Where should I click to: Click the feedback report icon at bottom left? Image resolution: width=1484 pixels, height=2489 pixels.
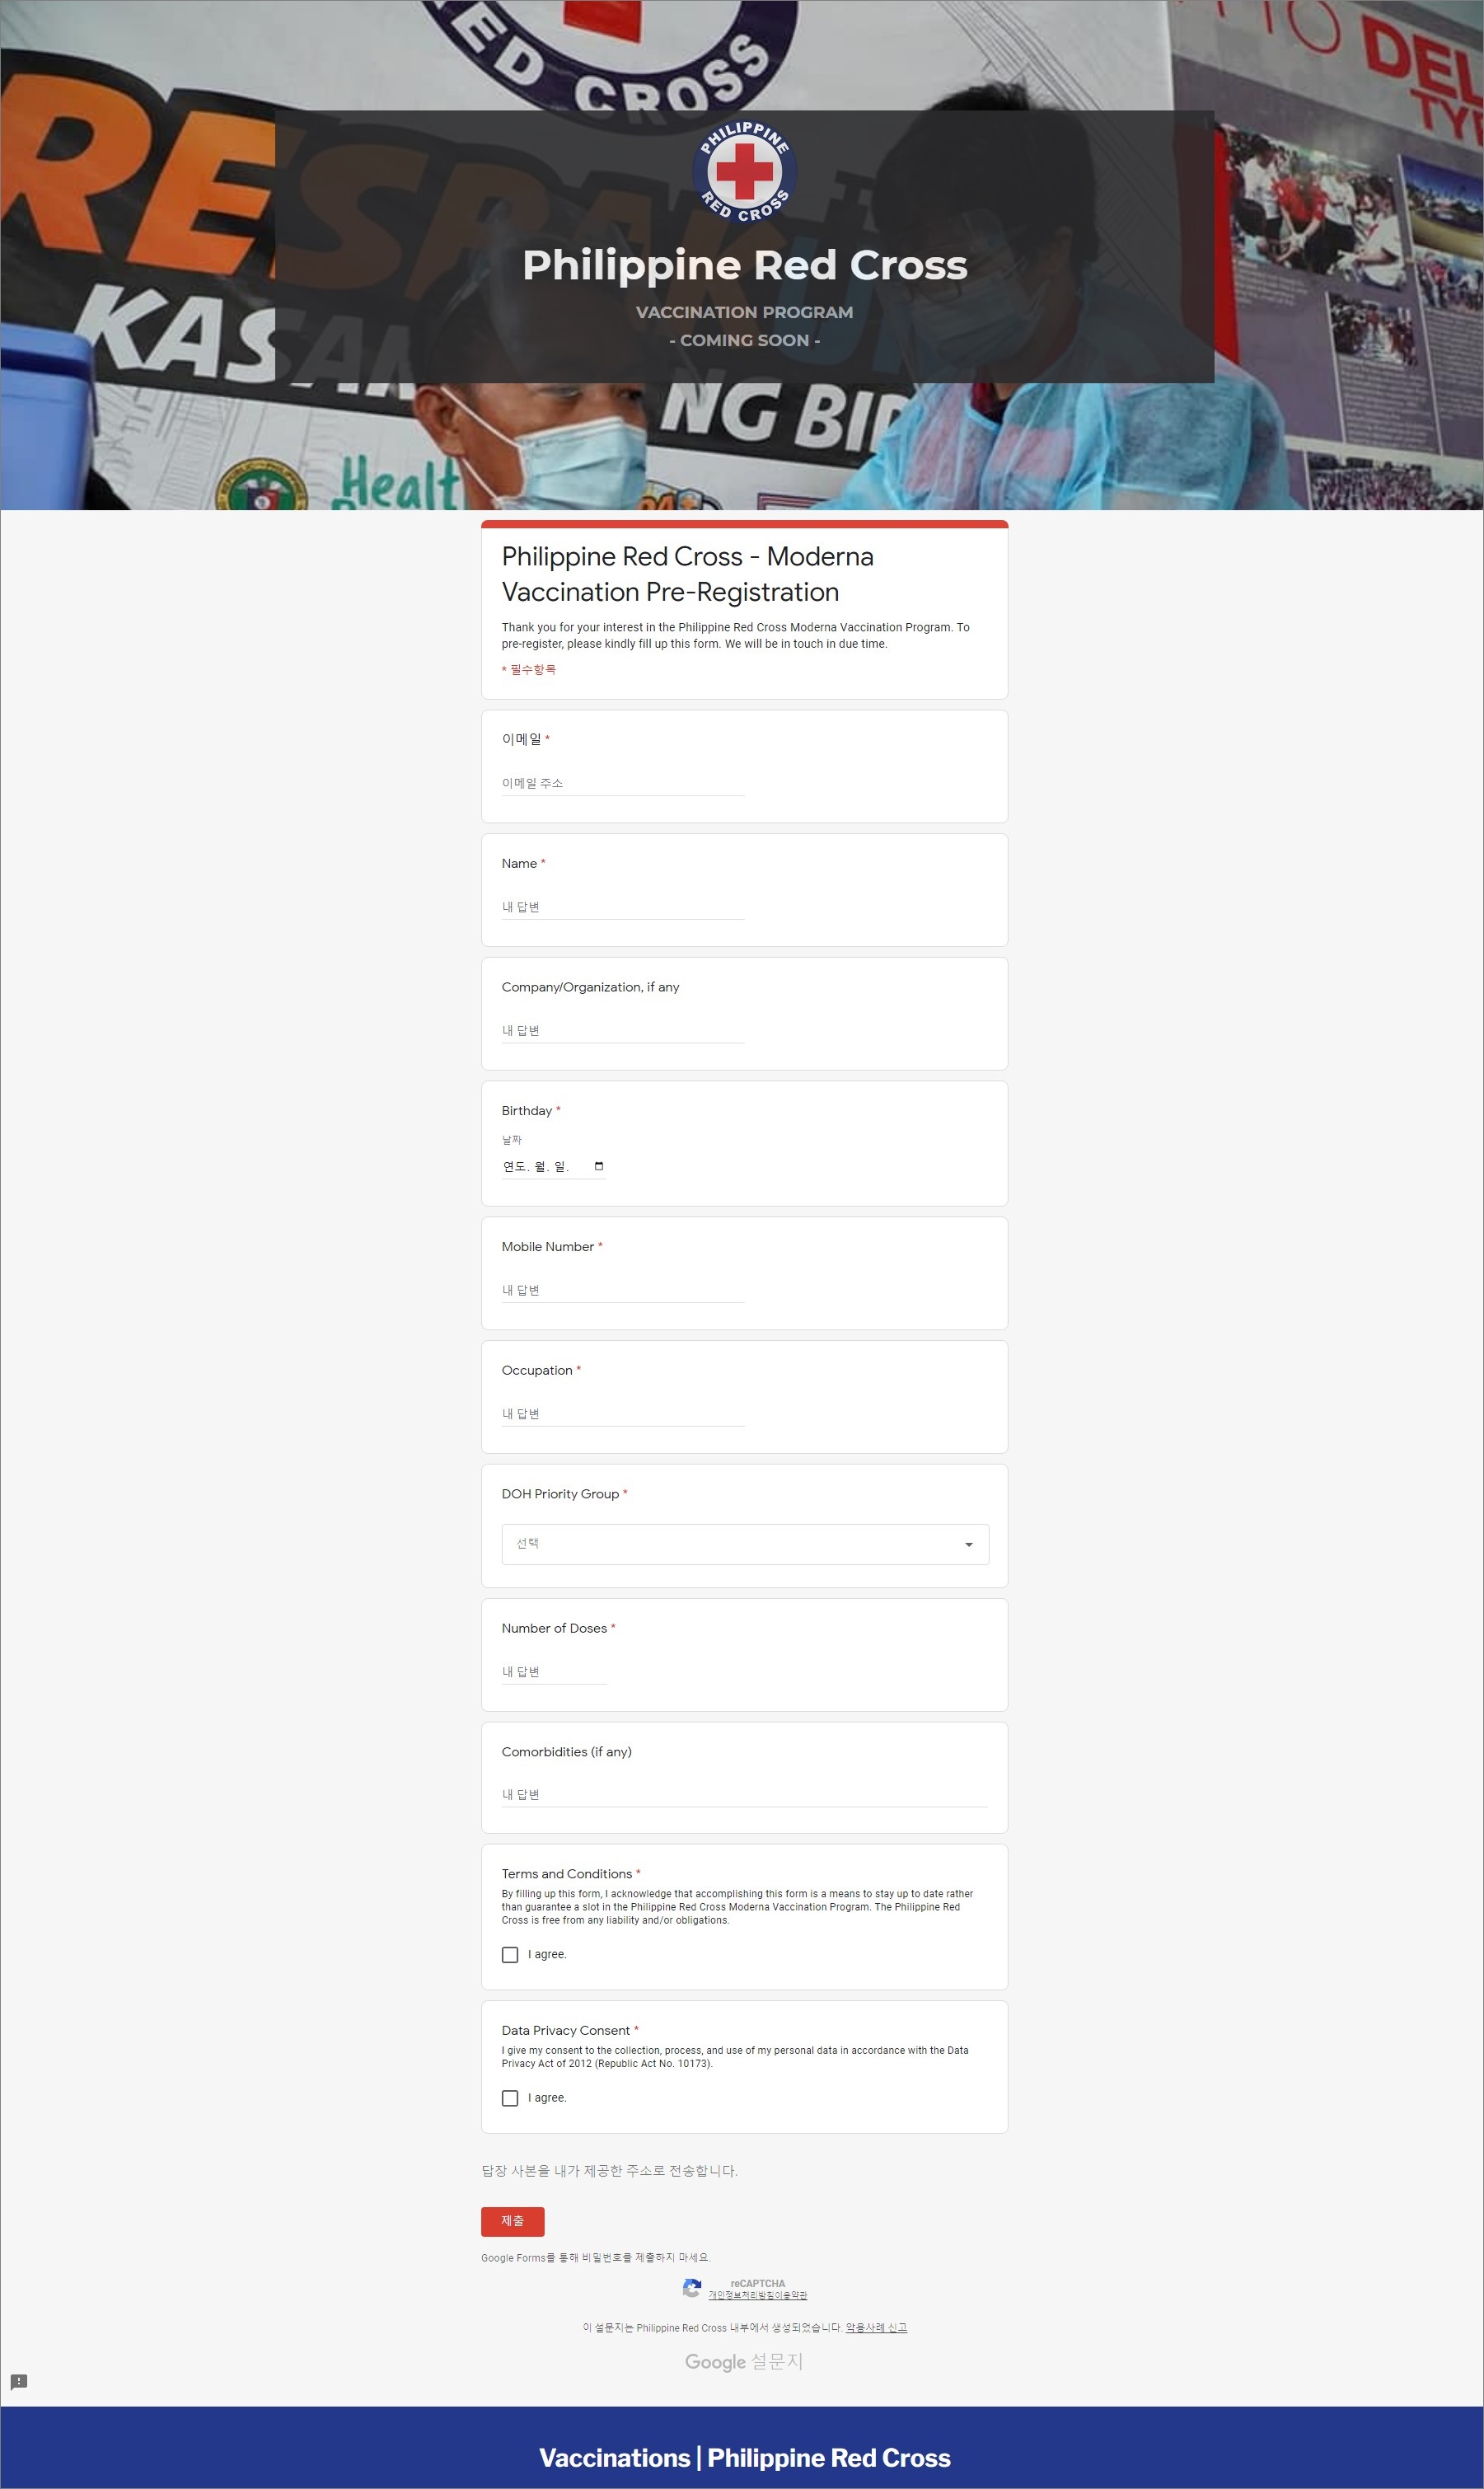click(x=19, y=2381)
